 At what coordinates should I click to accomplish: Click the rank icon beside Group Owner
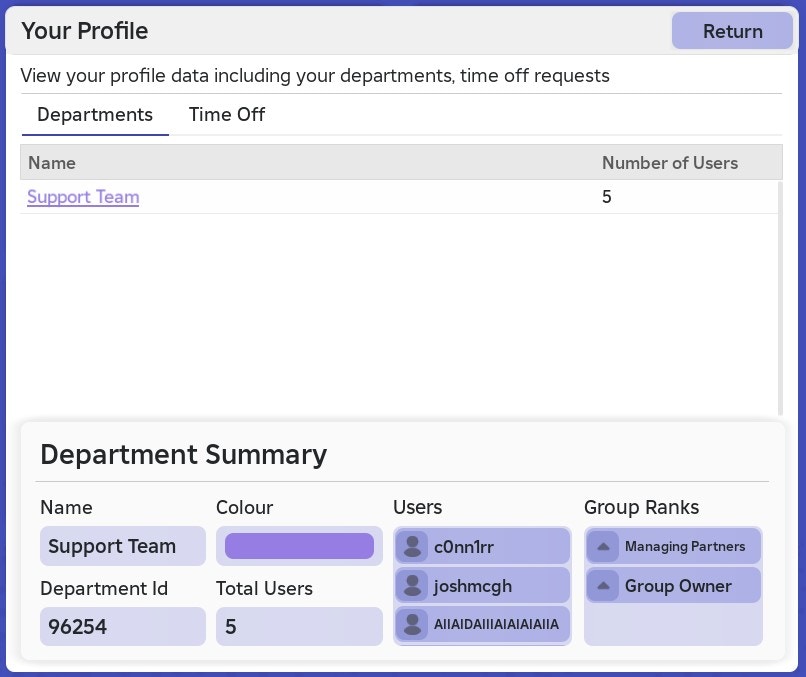(603, 585)
